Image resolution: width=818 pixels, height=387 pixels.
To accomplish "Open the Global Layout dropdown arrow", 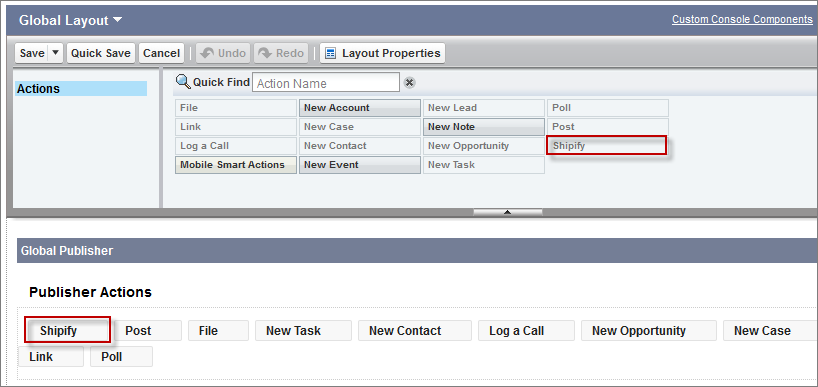I will click(117, 20).
